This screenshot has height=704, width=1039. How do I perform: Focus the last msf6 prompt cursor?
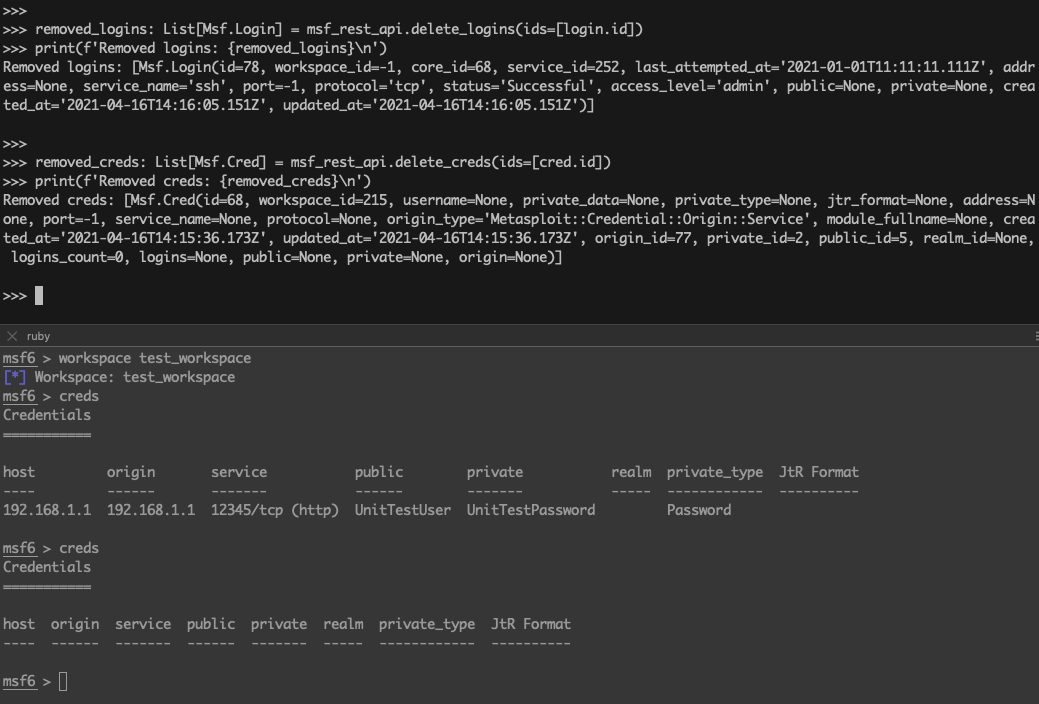63,682
